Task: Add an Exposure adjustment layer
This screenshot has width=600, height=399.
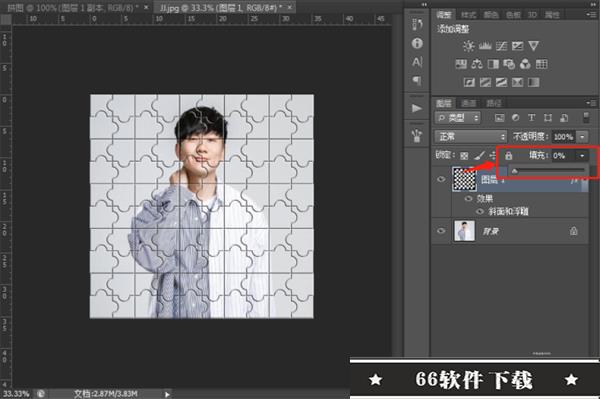Action: (x=517, y=46)
